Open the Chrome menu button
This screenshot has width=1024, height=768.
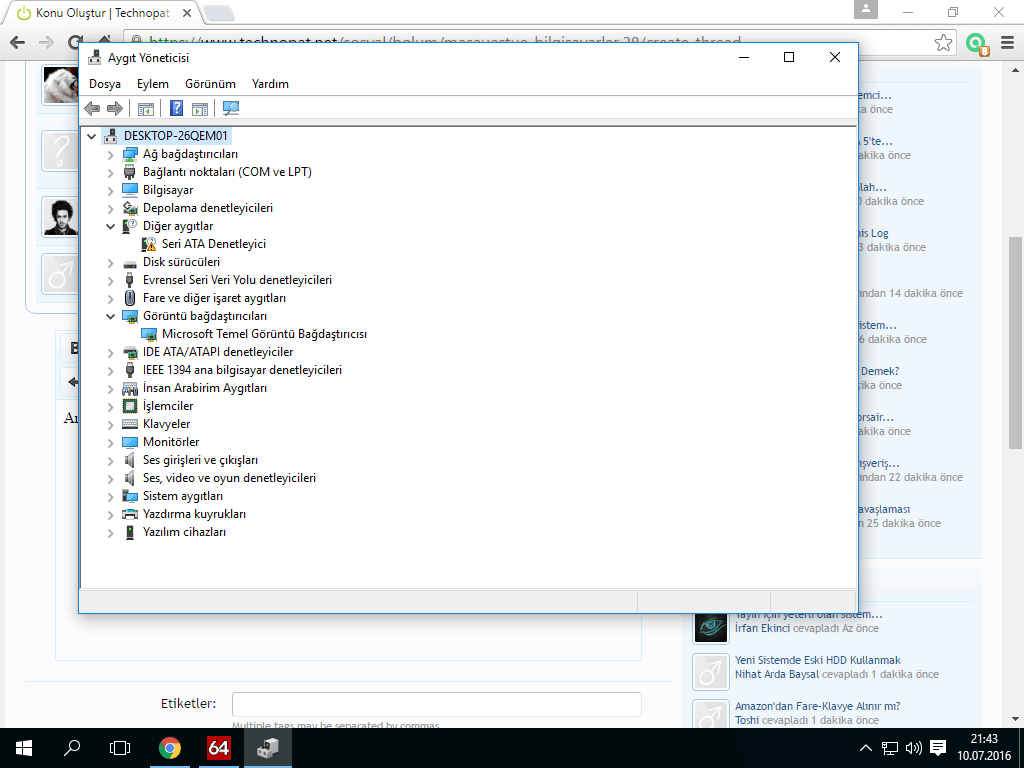click(1007, 43)
